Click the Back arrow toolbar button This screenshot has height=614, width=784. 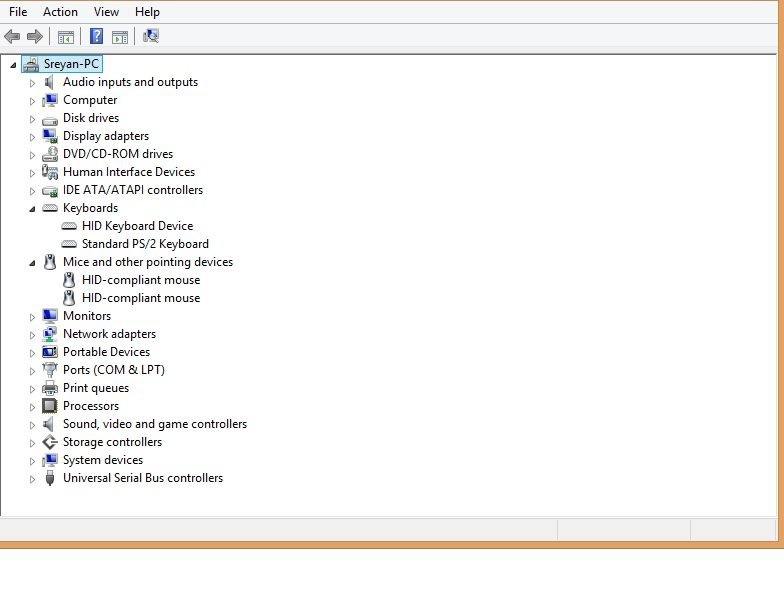pos(12,37)
